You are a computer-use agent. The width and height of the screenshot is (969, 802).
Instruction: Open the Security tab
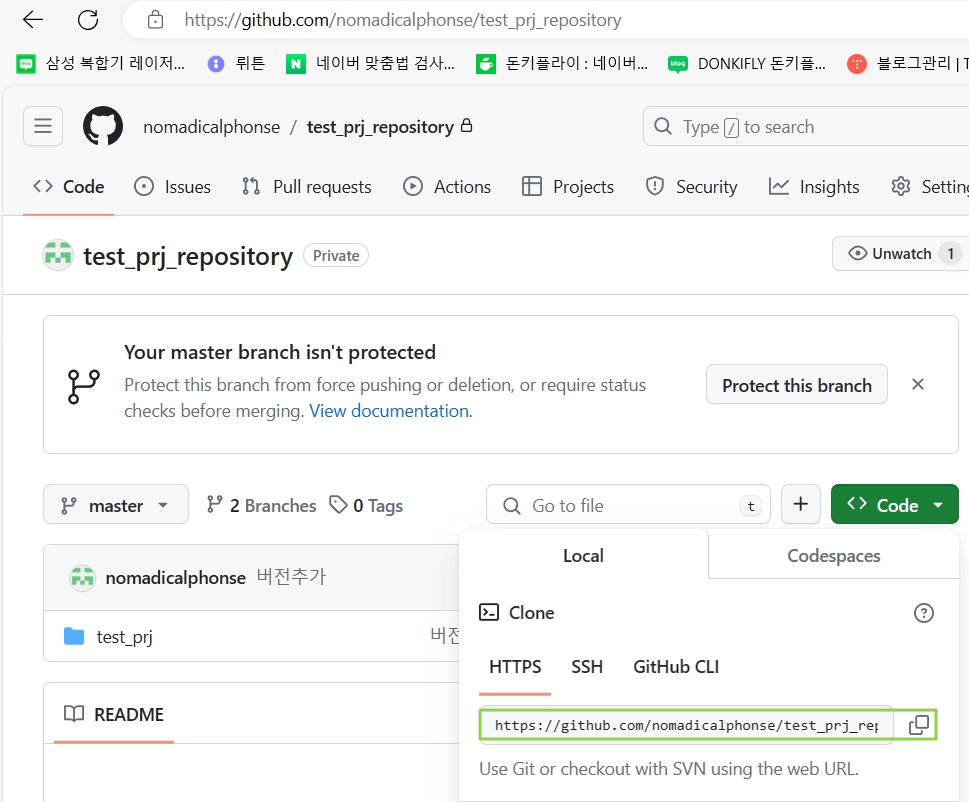[x=692, y=187]
